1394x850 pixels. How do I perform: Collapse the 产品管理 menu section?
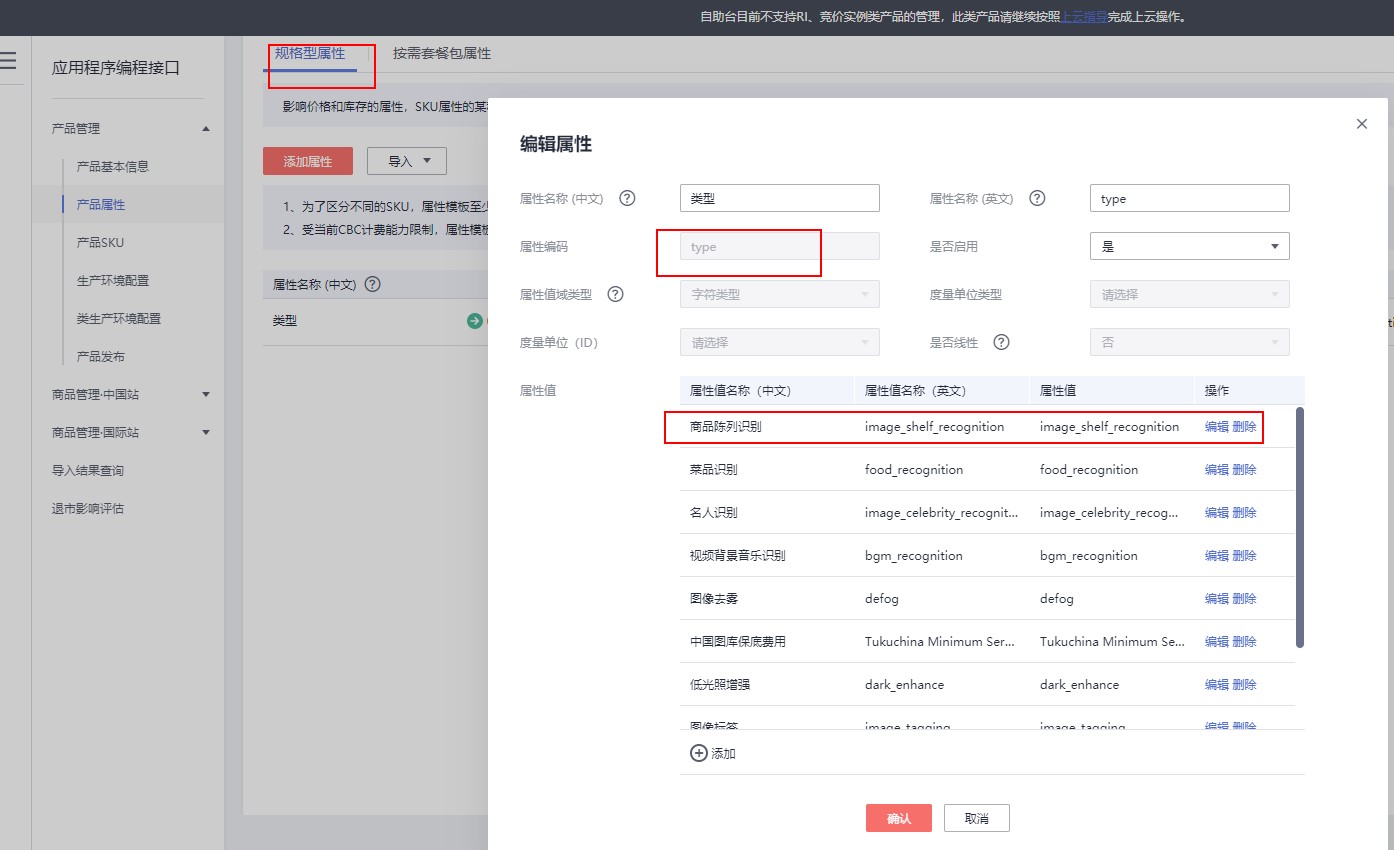[206, 128]
